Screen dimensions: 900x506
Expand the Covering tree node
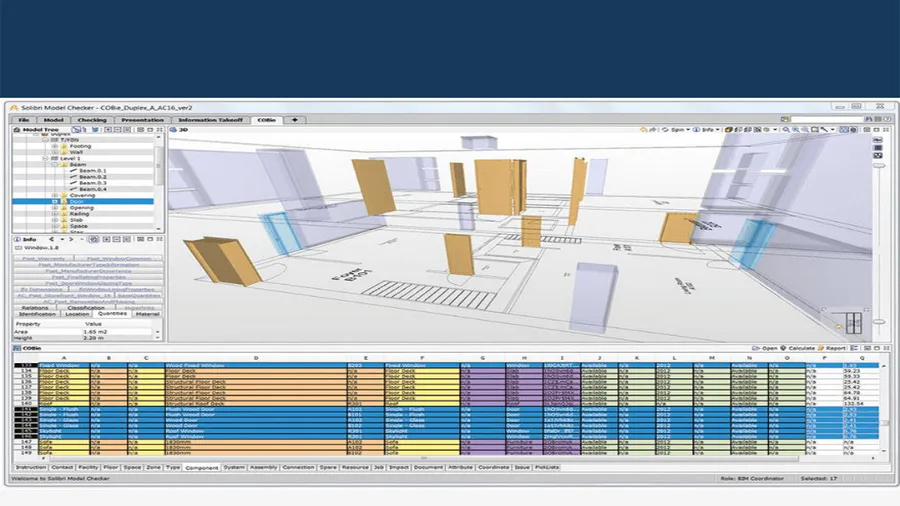point(55,196)
